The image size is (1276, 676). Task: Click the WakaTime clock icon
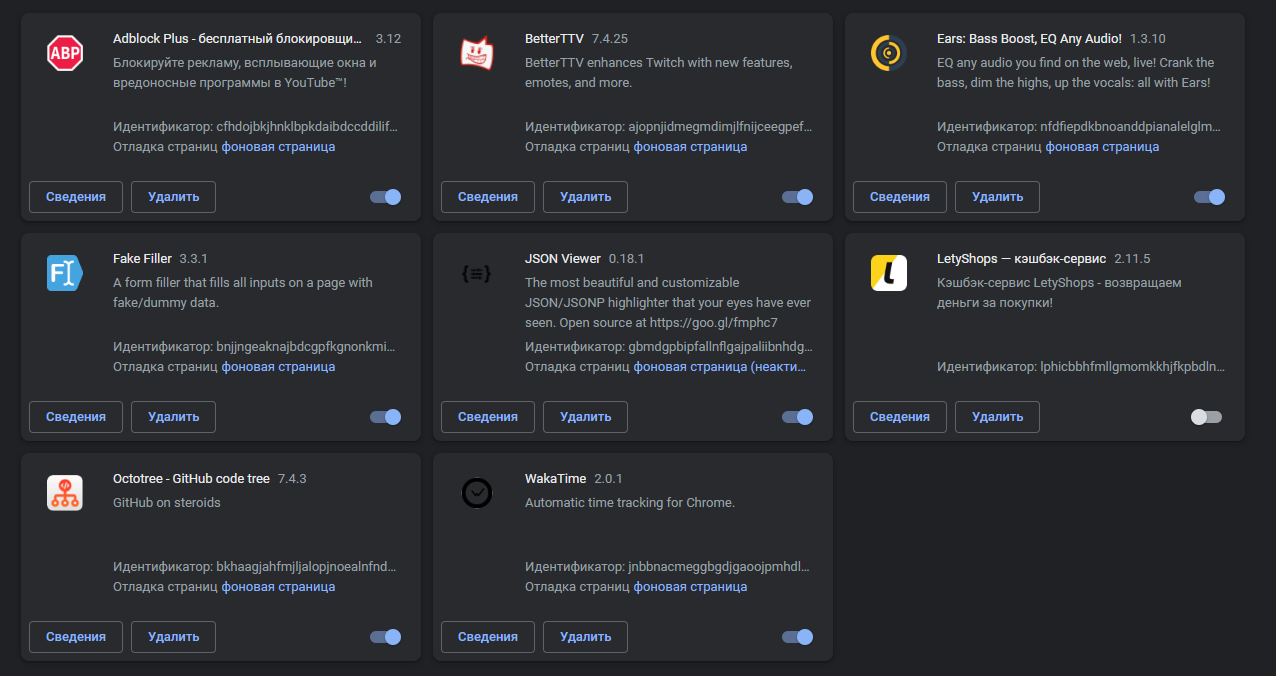[477, 493]
